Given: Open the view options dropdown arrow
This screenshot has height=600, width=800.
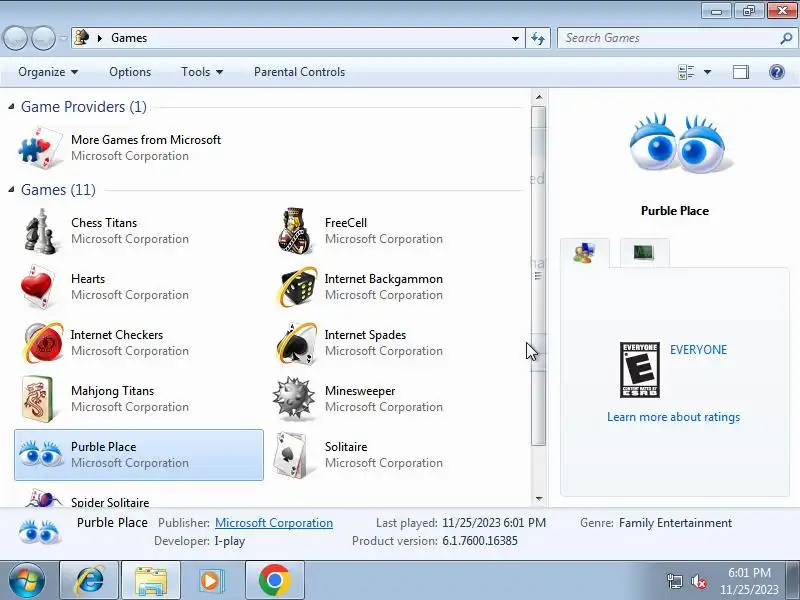Looking at the screenshot, I should pyautogui.click(x=707, y=72).
